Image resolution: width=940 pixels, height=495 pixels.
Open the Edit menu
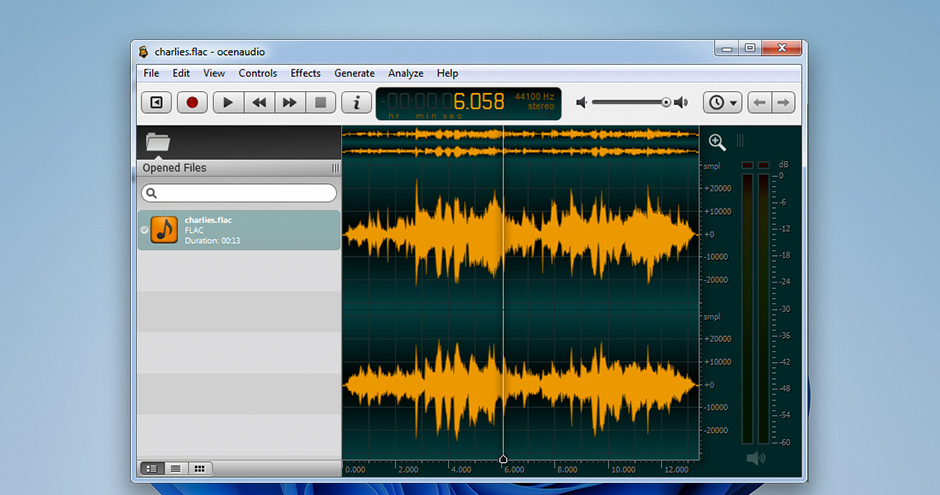tap(181, 73)
